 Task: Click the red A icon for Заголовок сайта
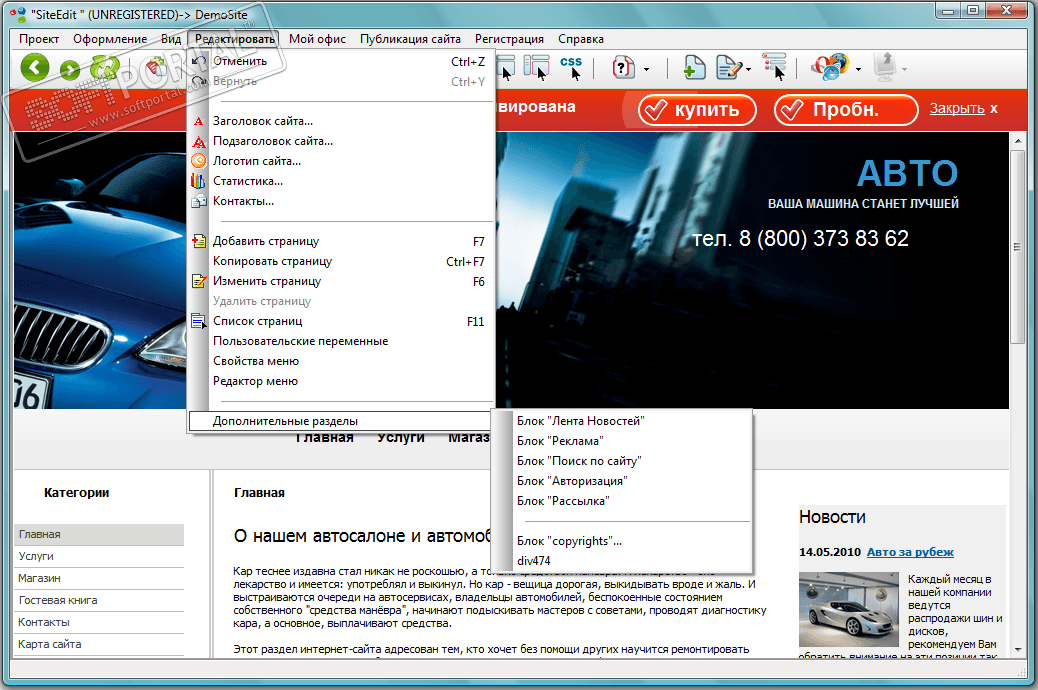(x=199, y=121)
